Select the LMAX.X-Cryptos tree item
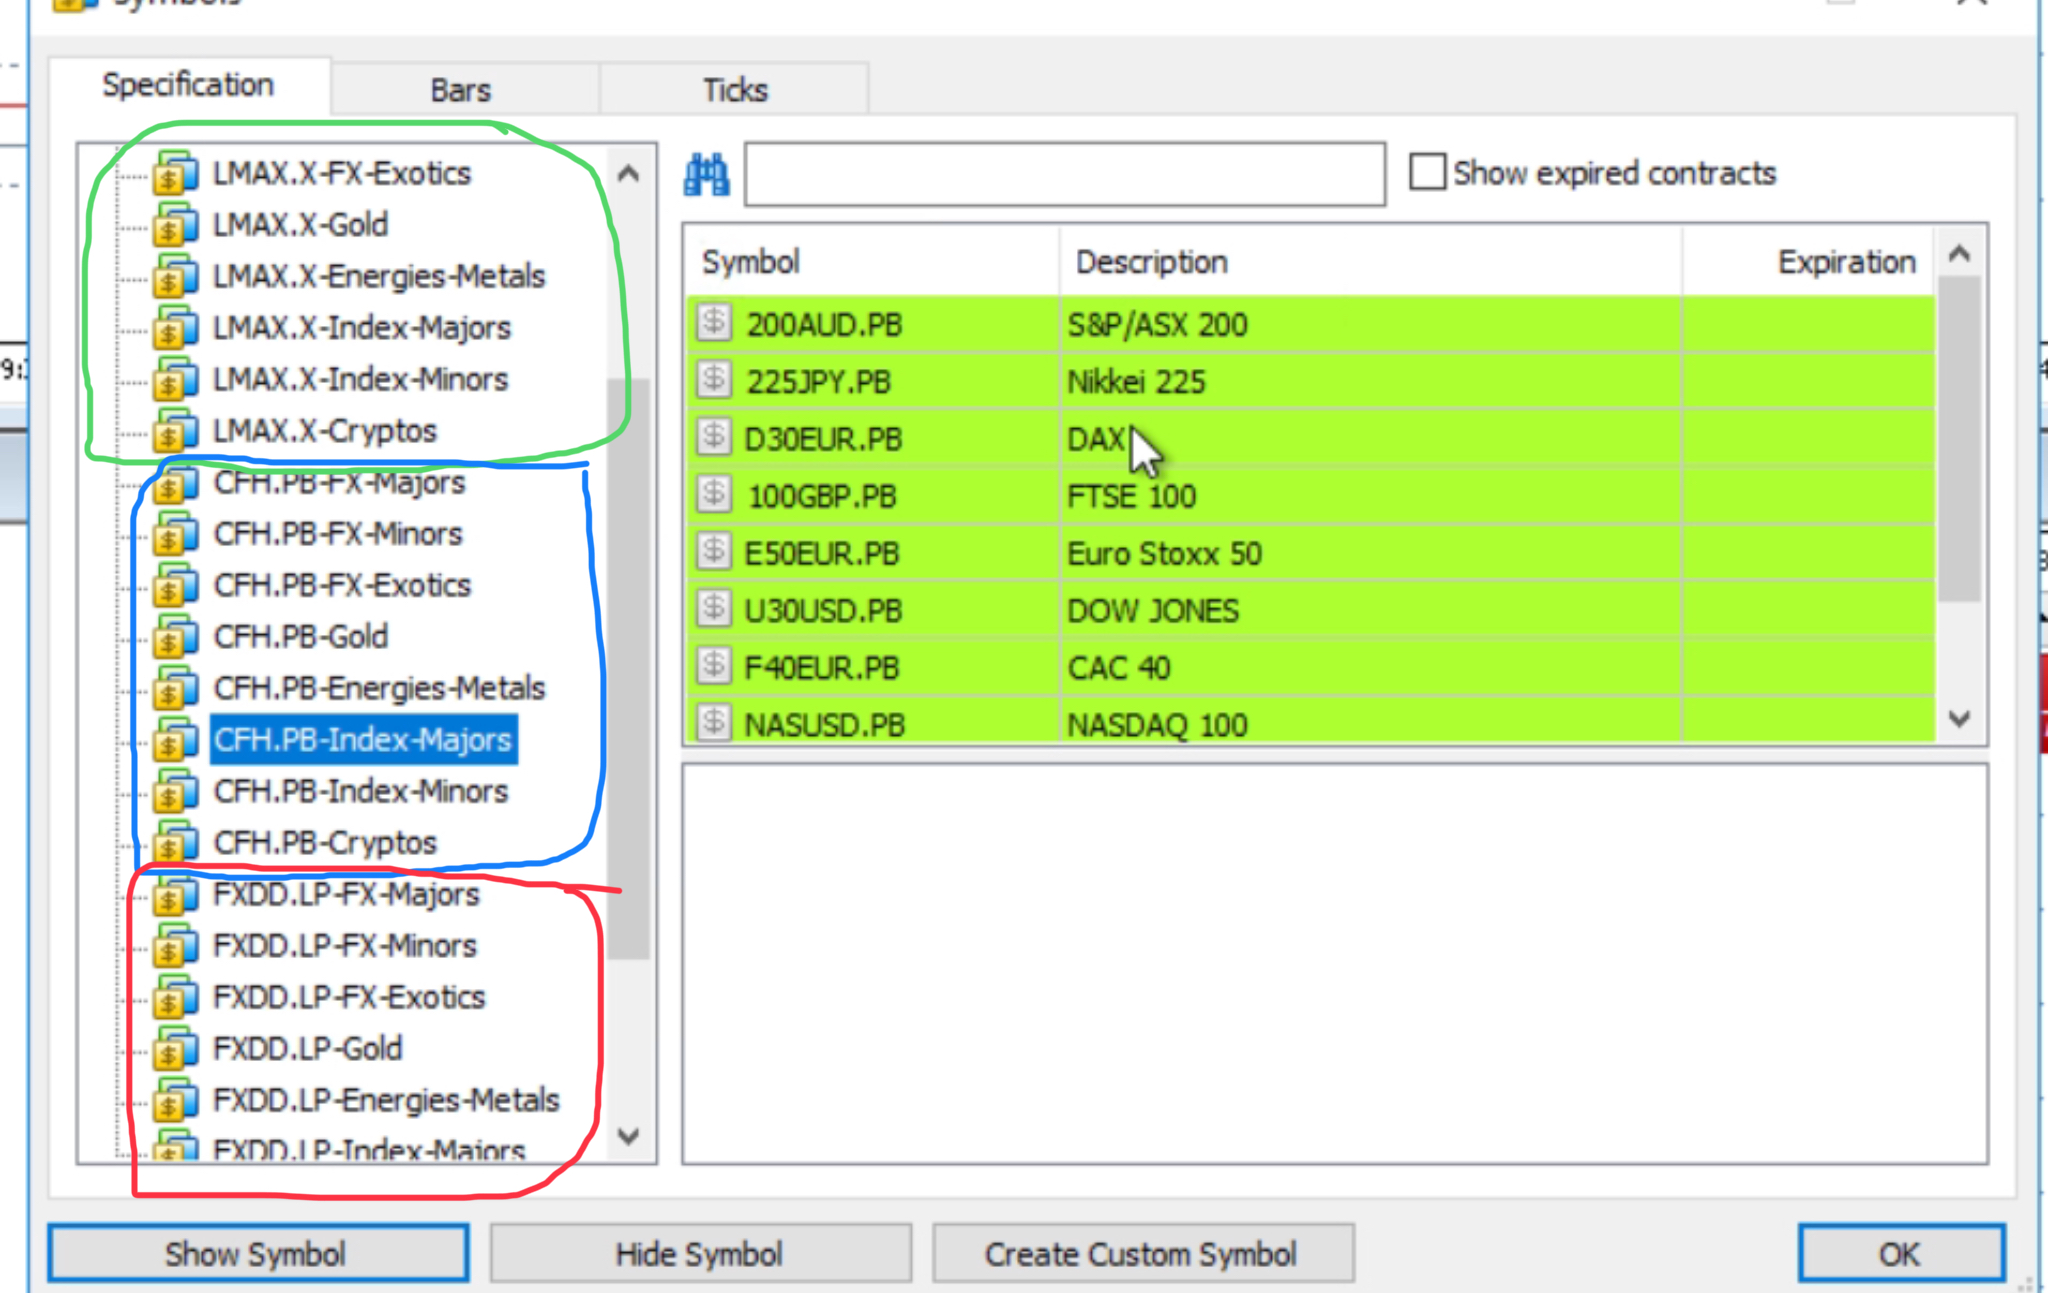The height and width of the screenshot is (1293, 2048). click(325, 431)
